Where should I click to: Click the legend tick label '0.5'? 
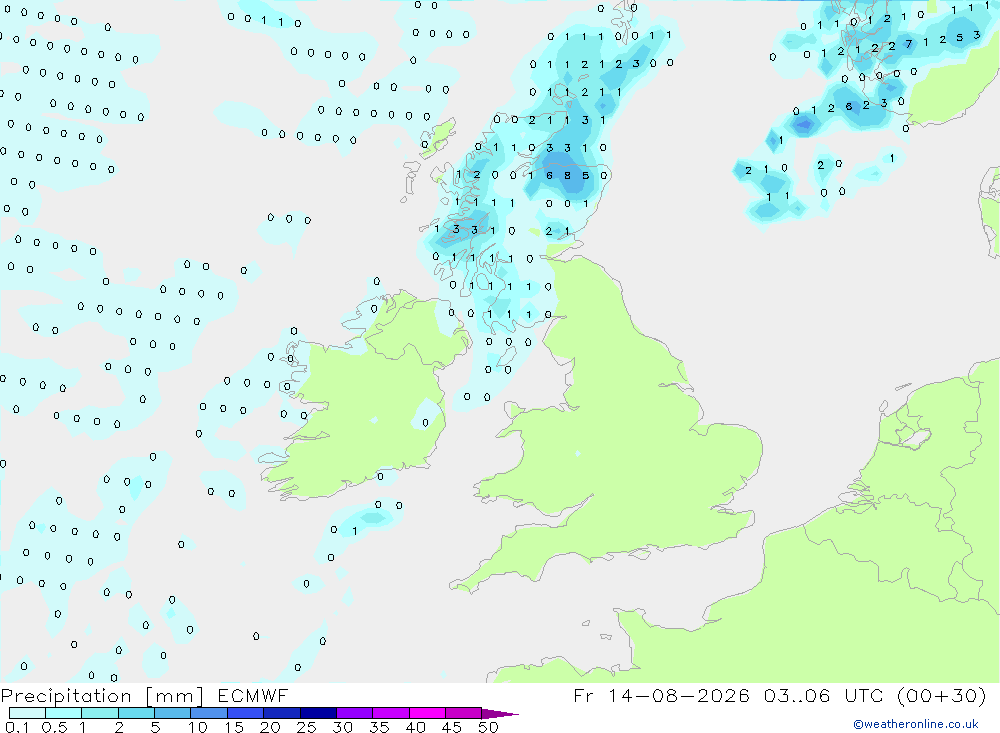(x=54, y=727)
